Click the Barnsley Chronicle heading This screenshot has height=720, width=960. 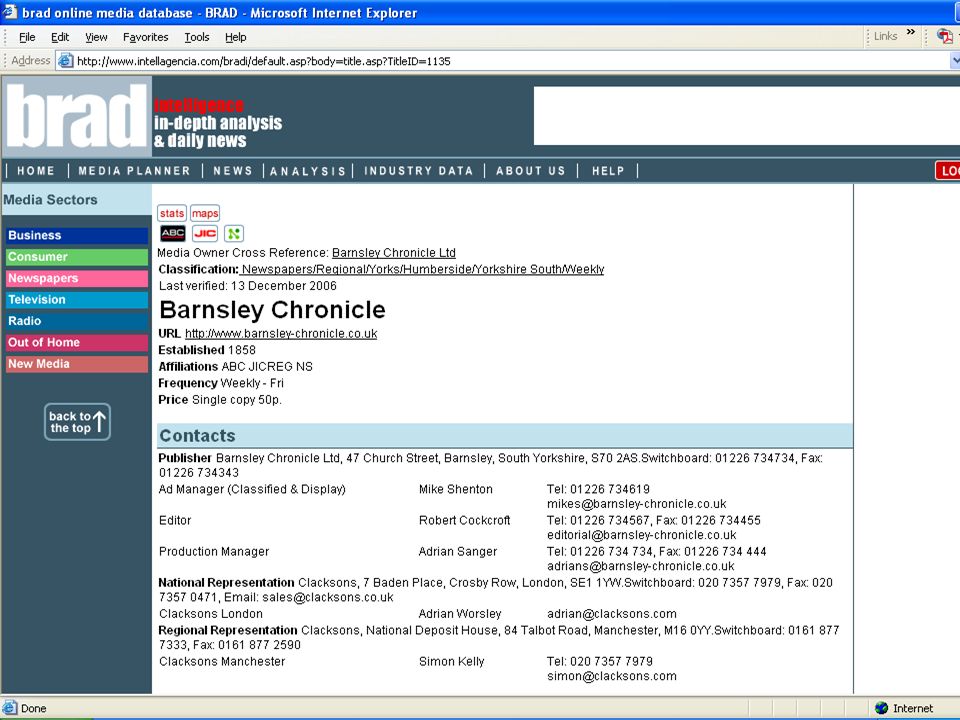click(x=272, y=310)
